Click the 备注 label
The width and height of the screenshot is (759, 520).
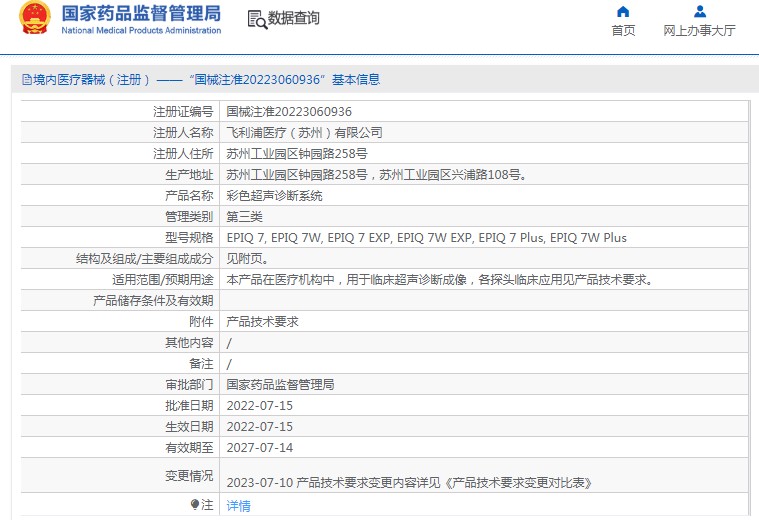201,364
